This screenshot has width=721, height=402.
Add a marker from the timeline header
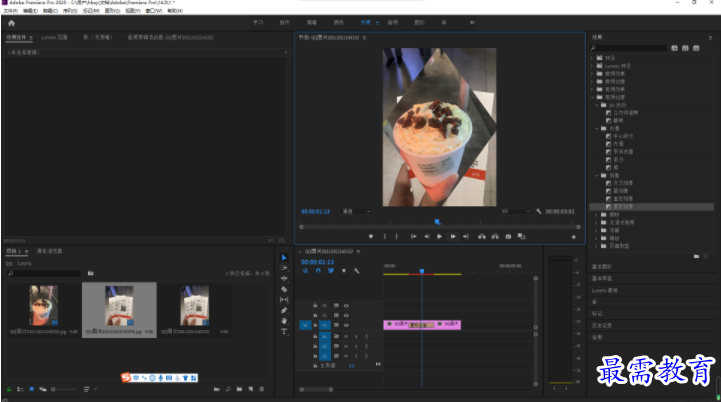tap(343, 271)
